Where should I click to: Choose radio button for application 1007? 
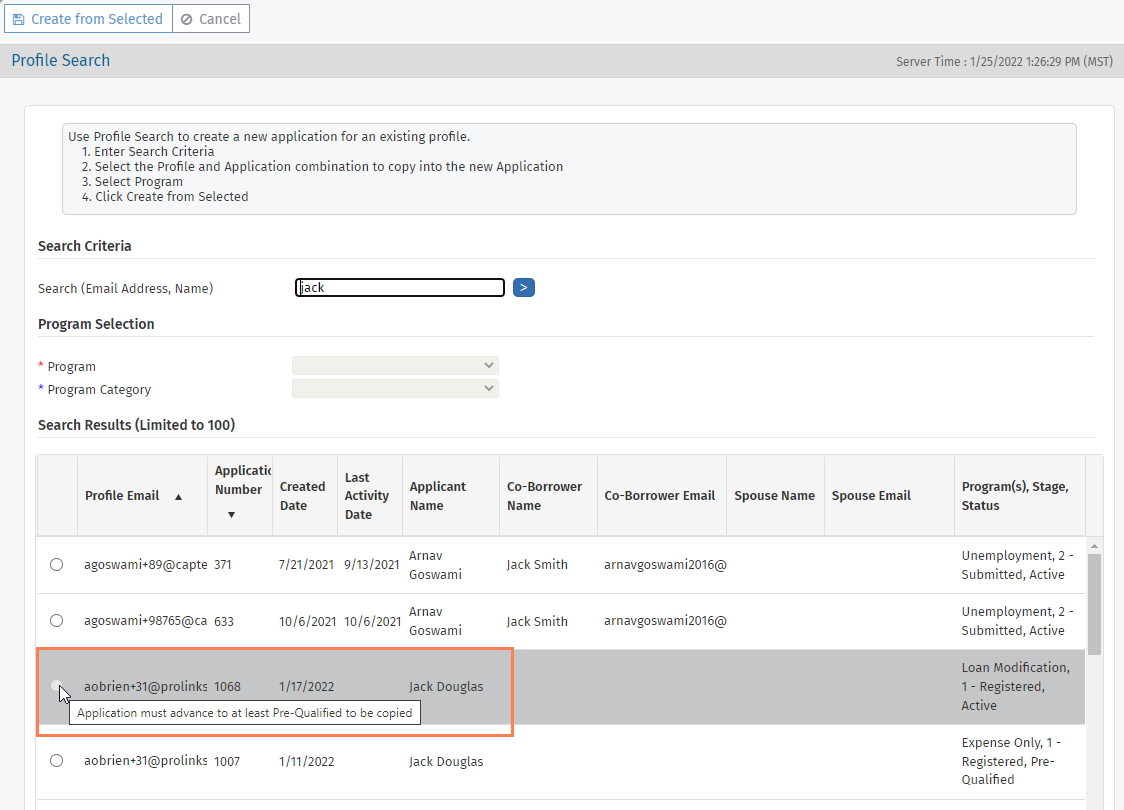[57, 761]
